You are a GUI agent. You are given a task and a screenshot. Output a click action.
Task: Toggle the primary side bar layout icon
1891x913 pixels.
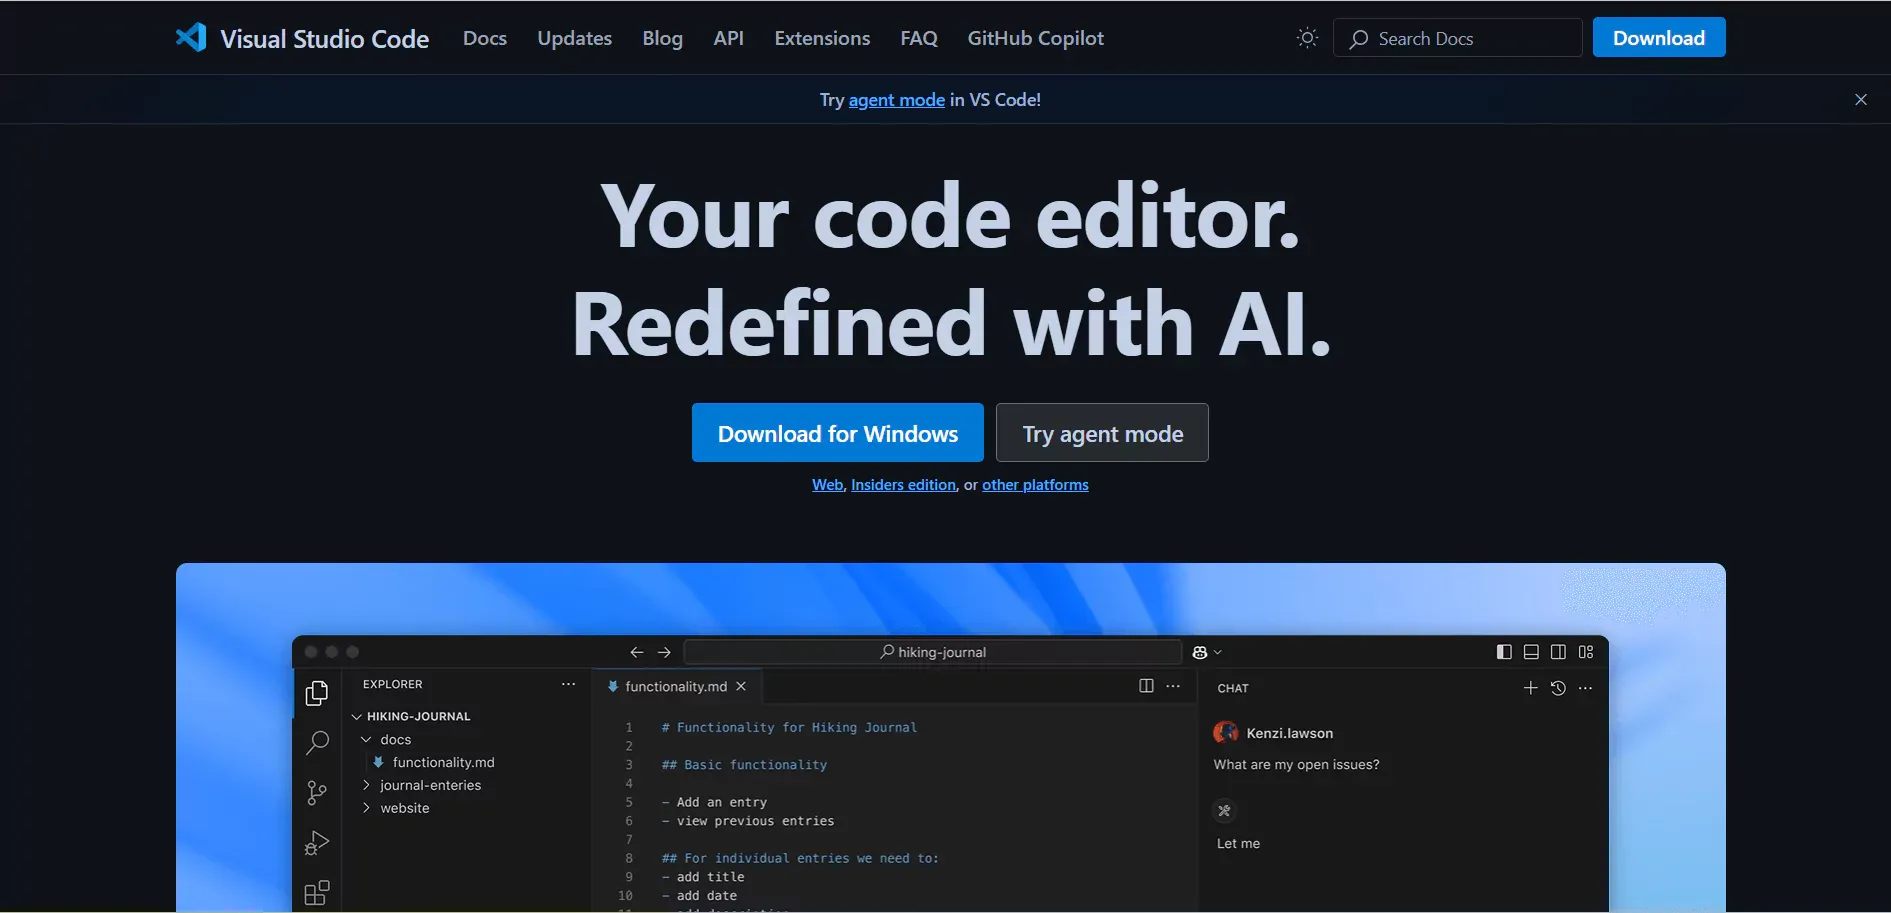point(1504,652)
